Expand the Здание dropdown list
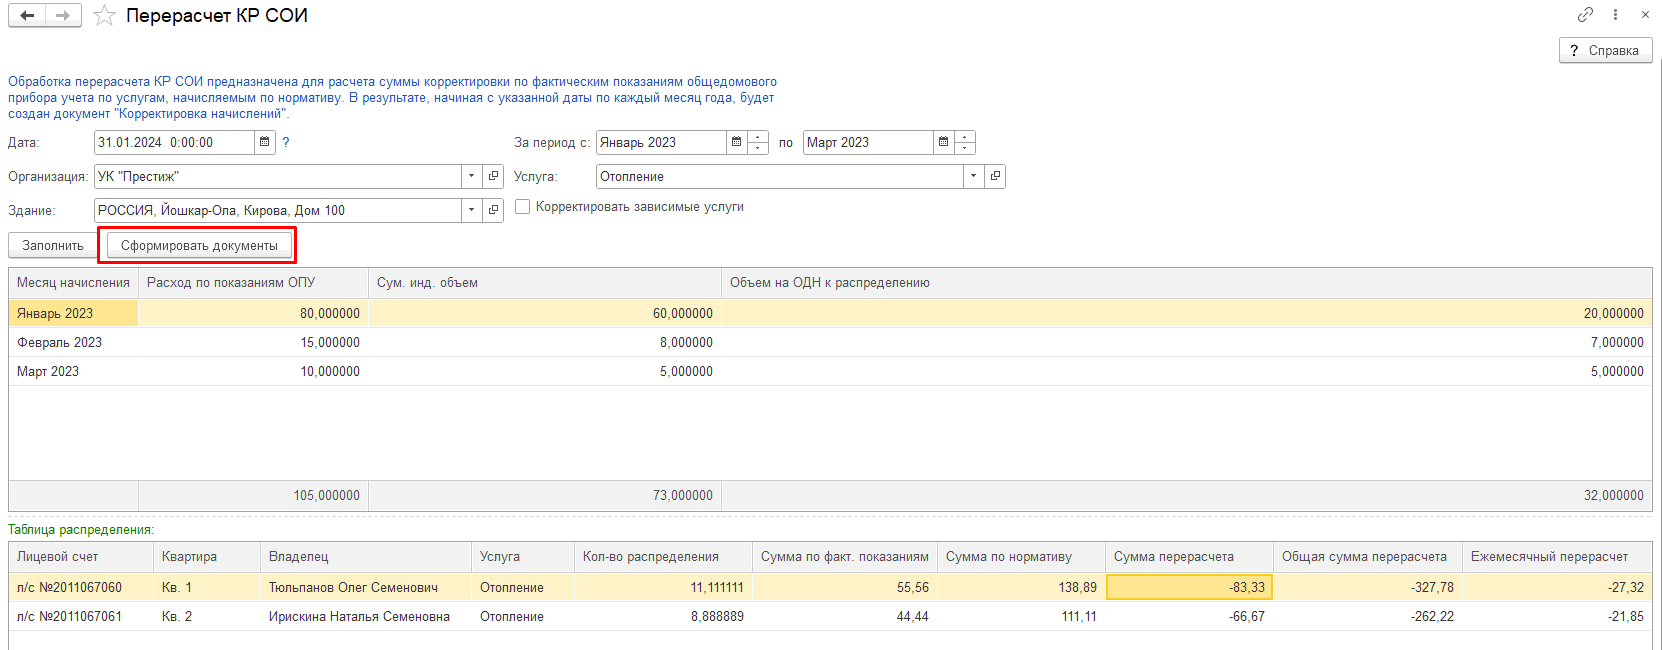This screenshot has height=650, width=1662. click(472, 211)
